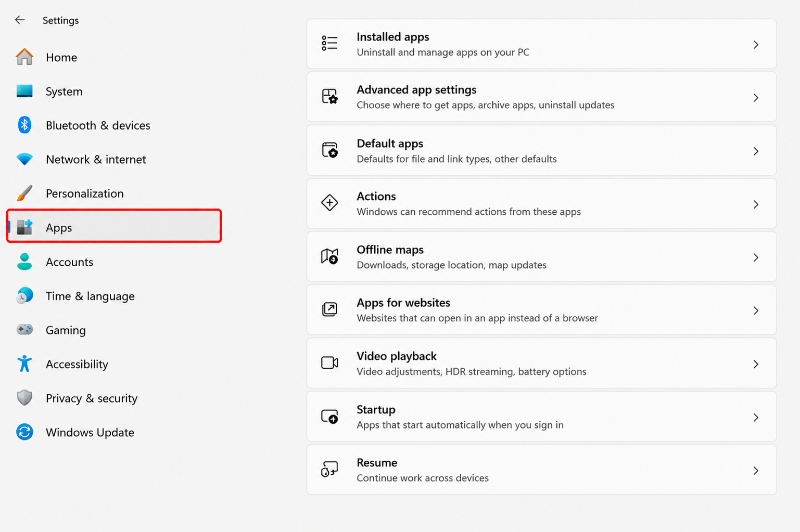The height and width of the screenshot is (532, 800).
Task: Click the System monitor icon
Action: tap(24, 91)
